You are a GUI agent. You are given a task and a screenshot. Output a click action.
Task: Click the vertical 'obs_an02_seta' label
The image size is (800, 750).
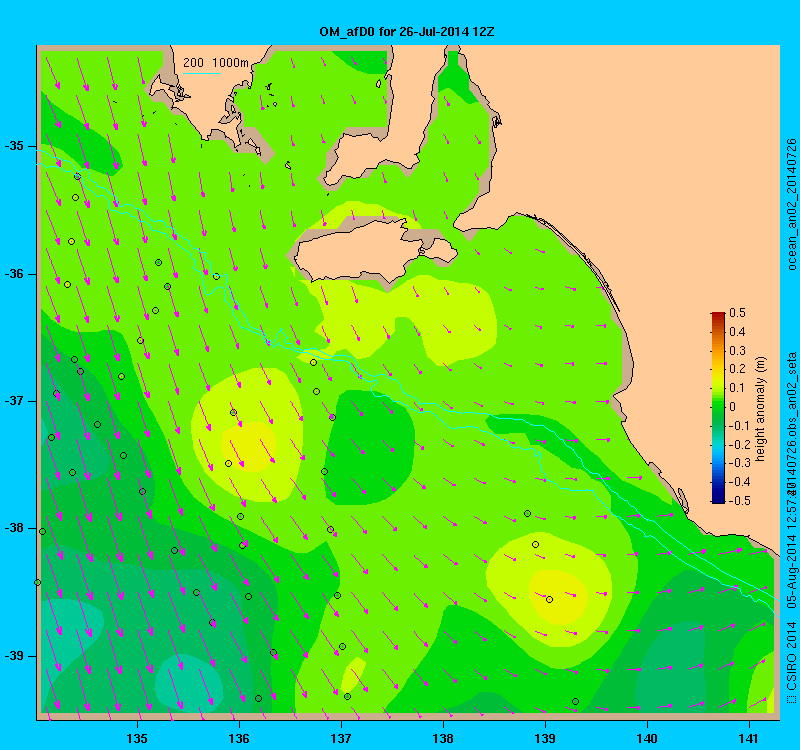tap(791, 391)
